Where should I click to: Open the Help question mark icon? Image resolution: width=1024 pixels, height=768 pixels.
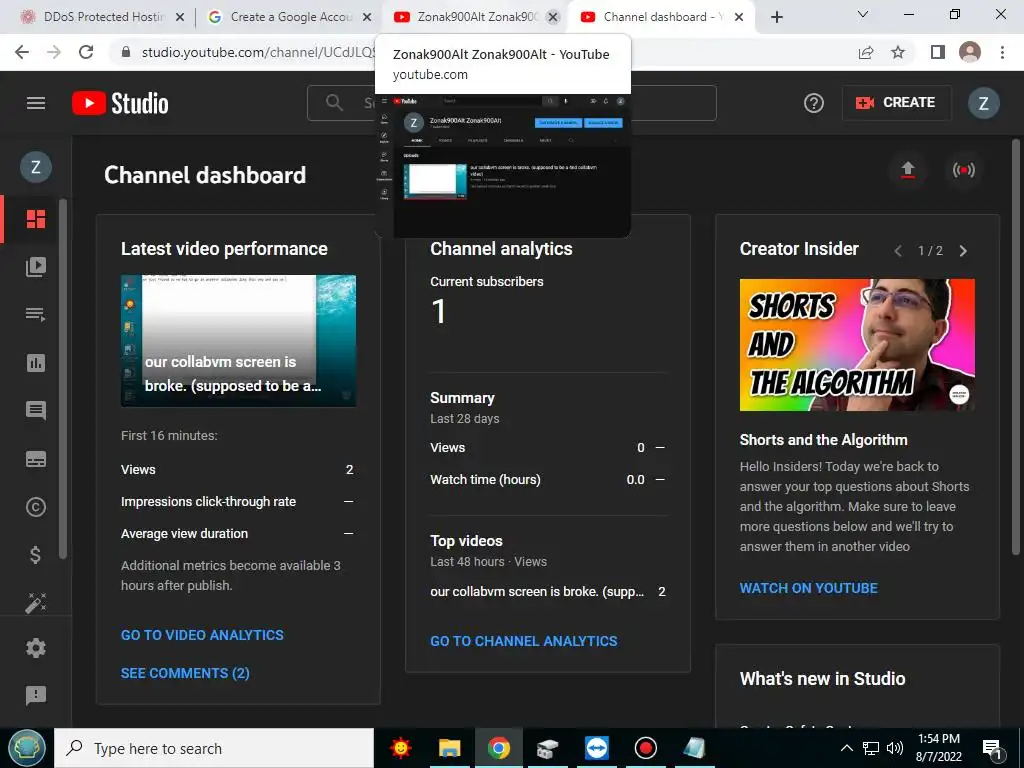[x=813, y=103]
